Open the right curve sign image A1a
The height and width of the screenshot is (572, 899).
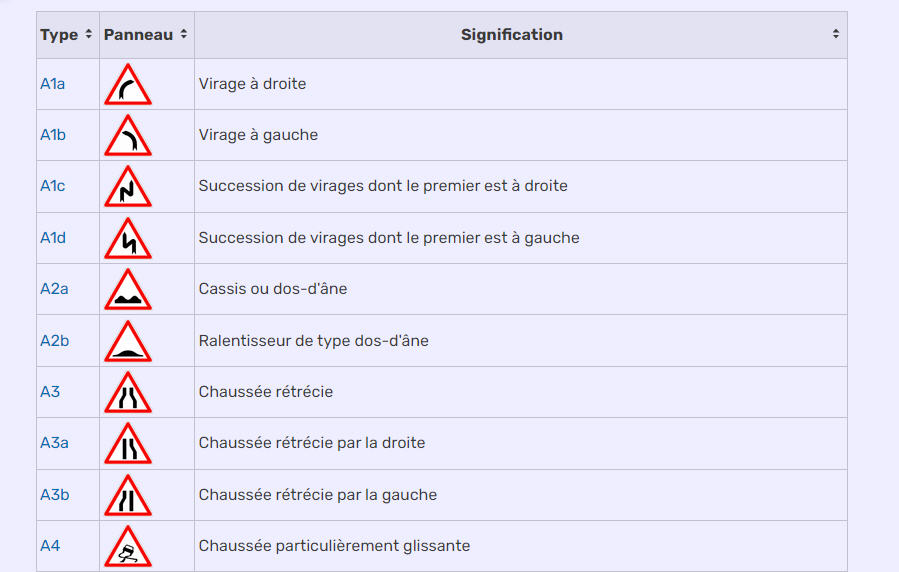[128, 84]
